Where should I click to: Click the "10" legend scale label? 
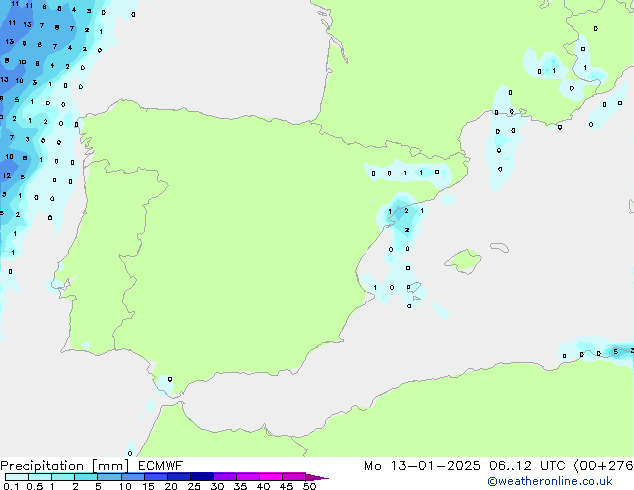coord(125,486)
